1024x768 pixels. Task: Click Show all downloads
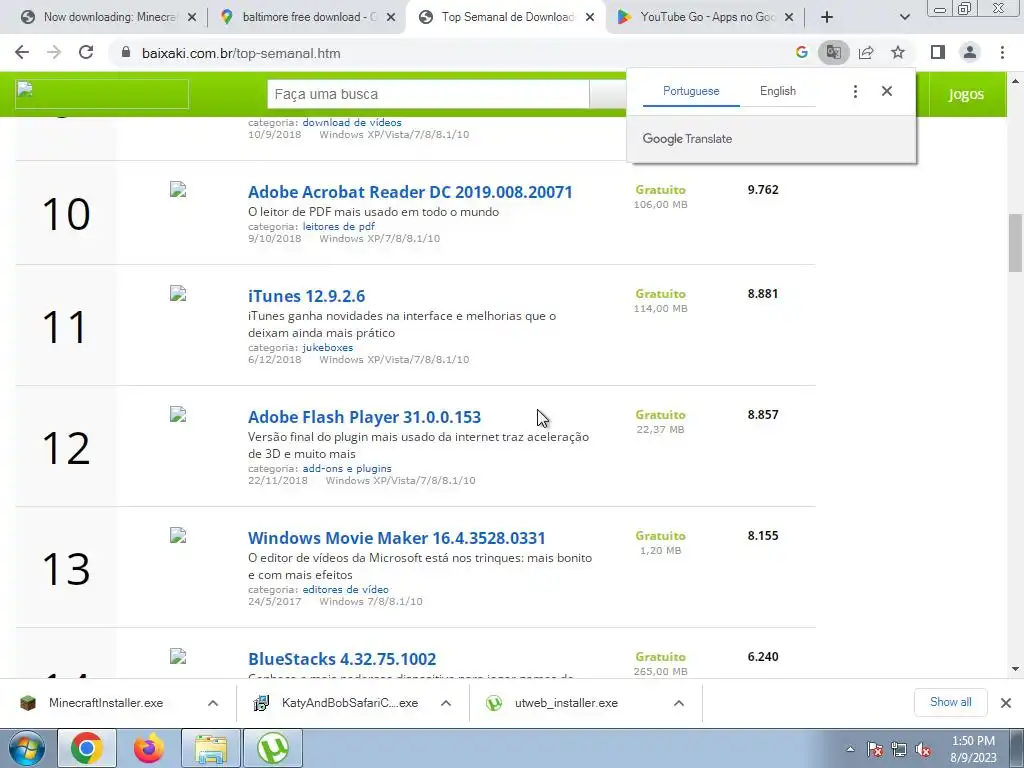[x=950, y=702]
